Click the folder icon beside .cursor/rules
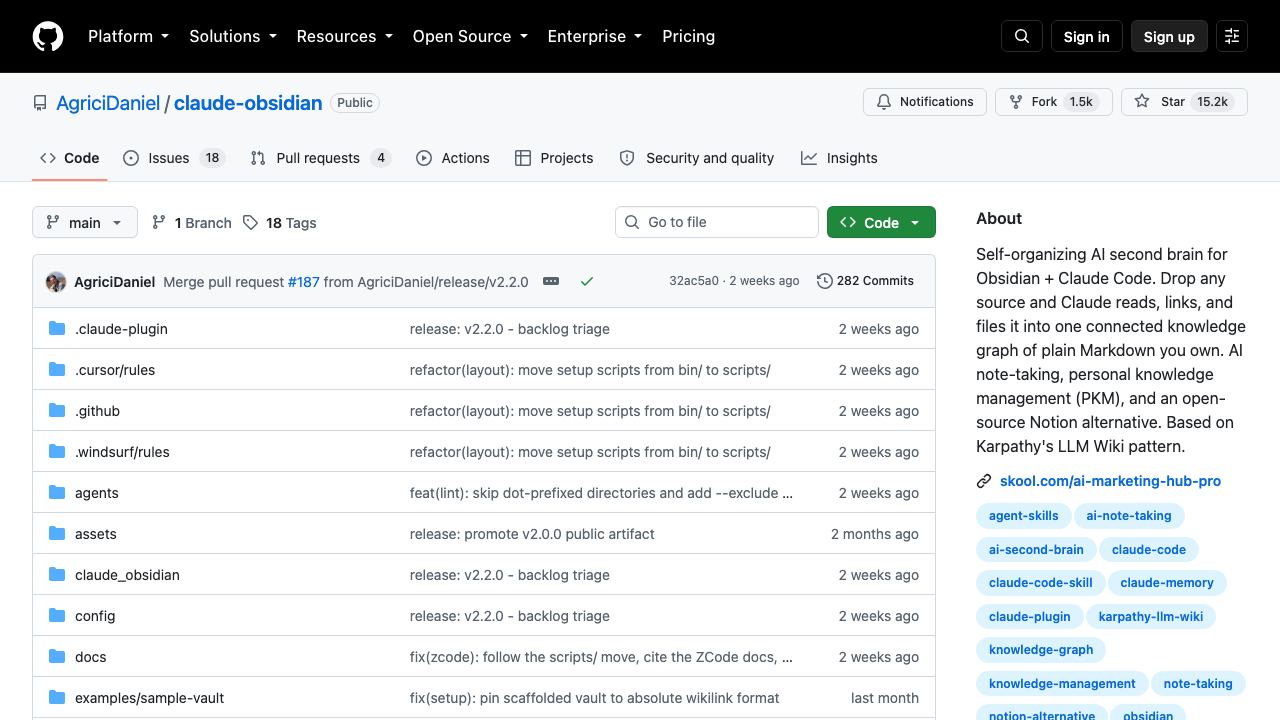 click(57, 370)
